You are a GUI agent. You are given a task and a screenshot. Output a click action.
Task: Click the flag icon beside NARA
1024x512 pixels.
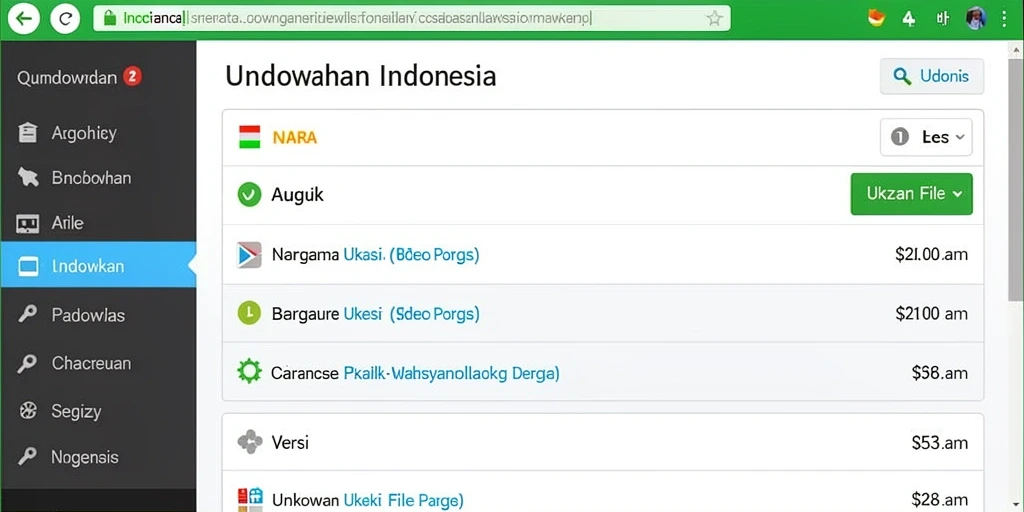coord(249,137)
